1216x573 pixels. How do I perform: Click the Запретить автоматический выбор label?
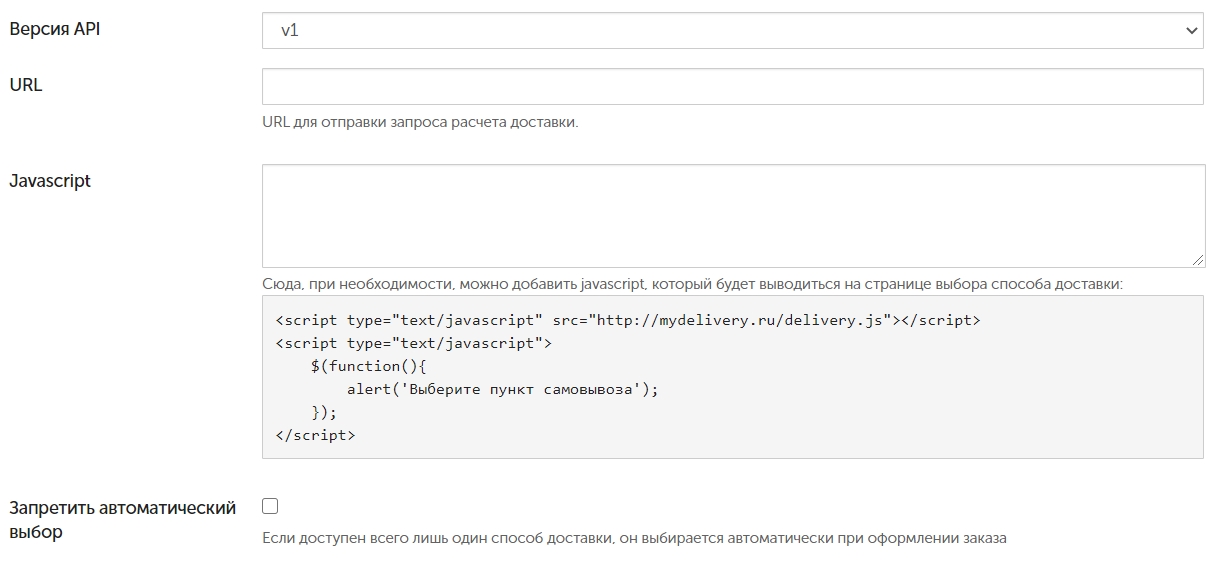click(x=123, y=520)
